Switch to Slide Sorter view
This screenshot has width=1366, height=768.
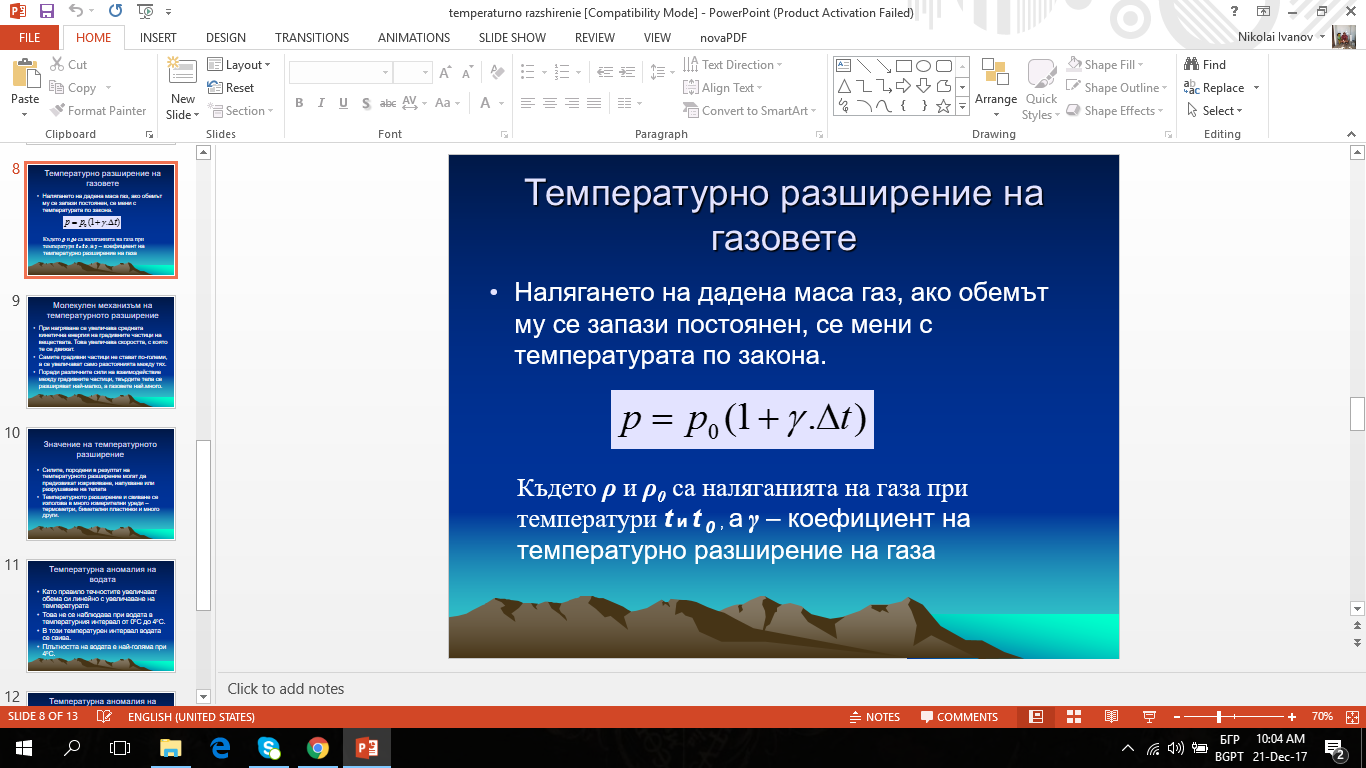(x=1074, y=717)
